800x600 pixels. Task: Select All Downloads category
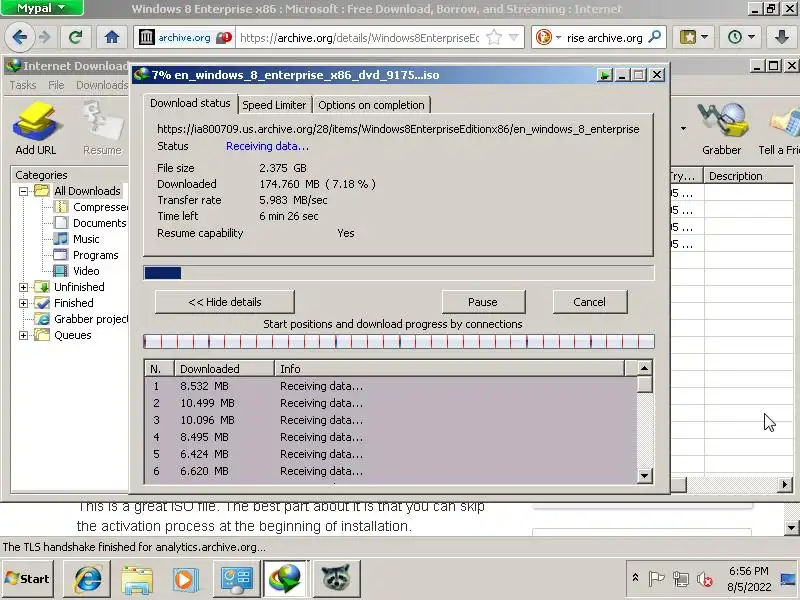click(x=87, y=191)
